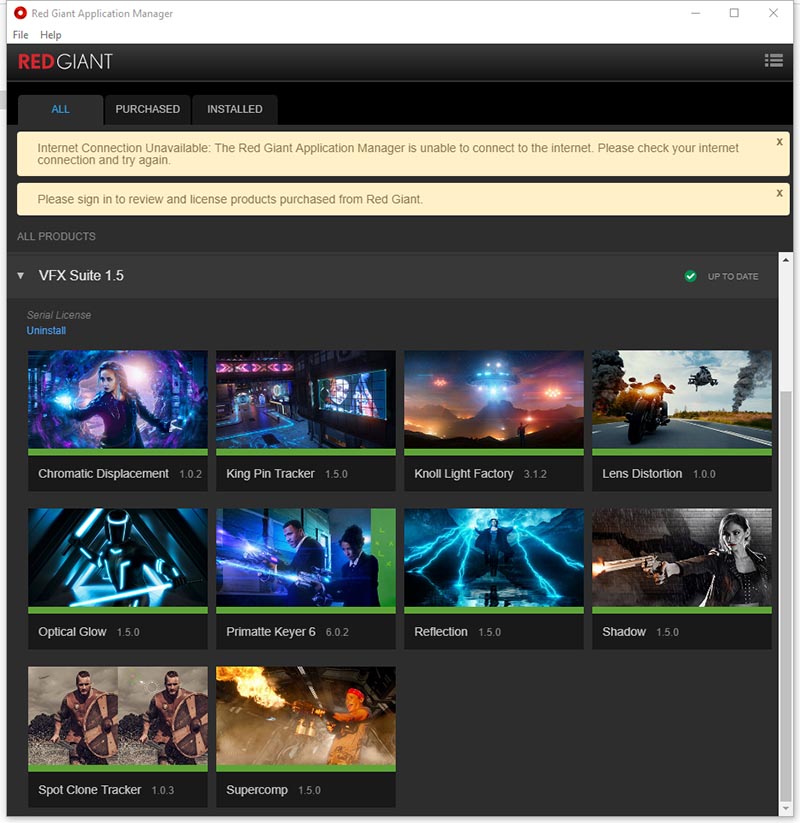Screen dimensions: 800x823
Task: Switch to the Purchased tab
Action: (x=147, y=109)
